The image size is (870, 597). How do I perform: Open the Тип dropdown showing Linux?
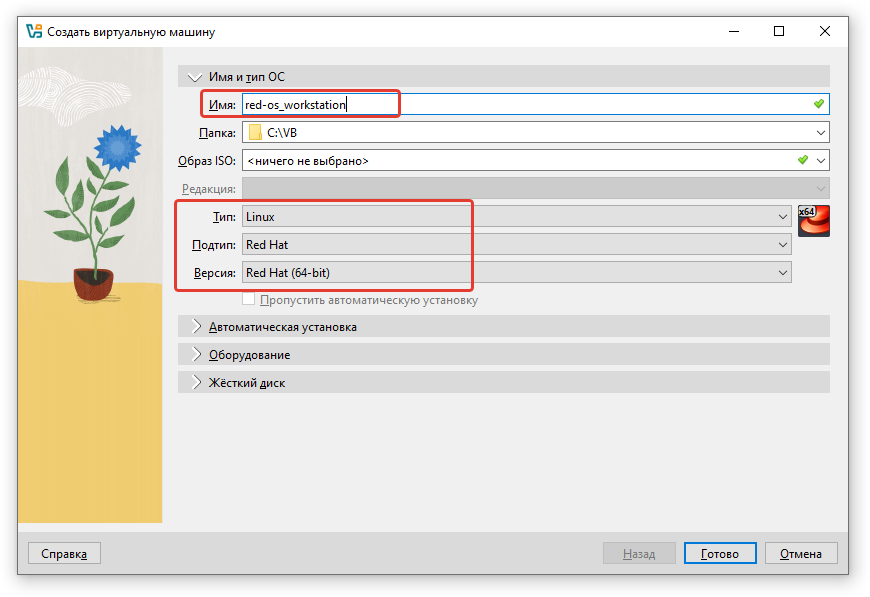click(x=517, y=216)
